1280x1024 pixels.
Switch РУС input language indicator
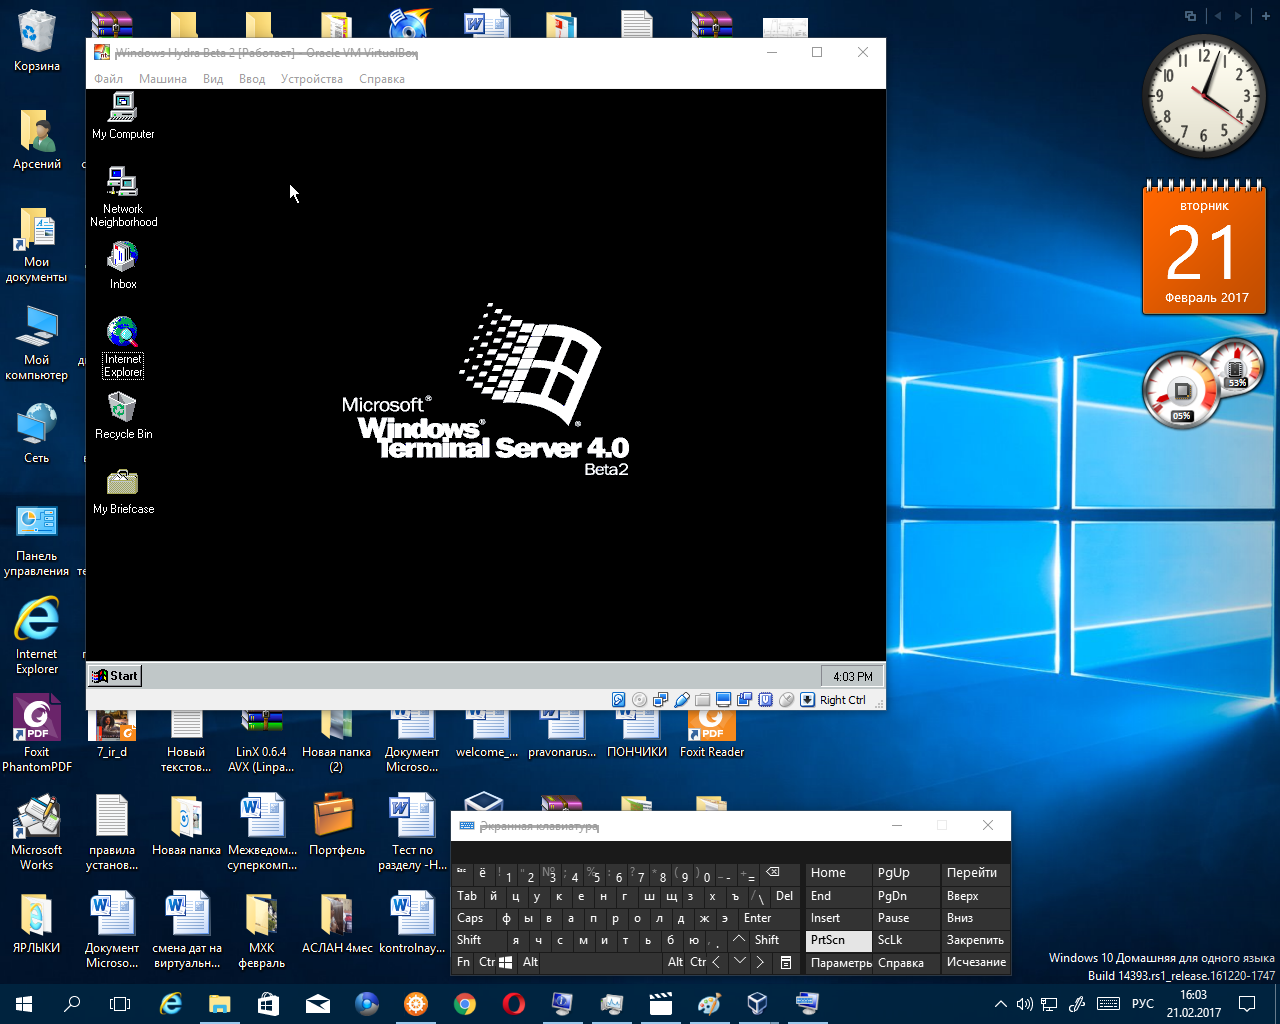coord(1143,1004)
